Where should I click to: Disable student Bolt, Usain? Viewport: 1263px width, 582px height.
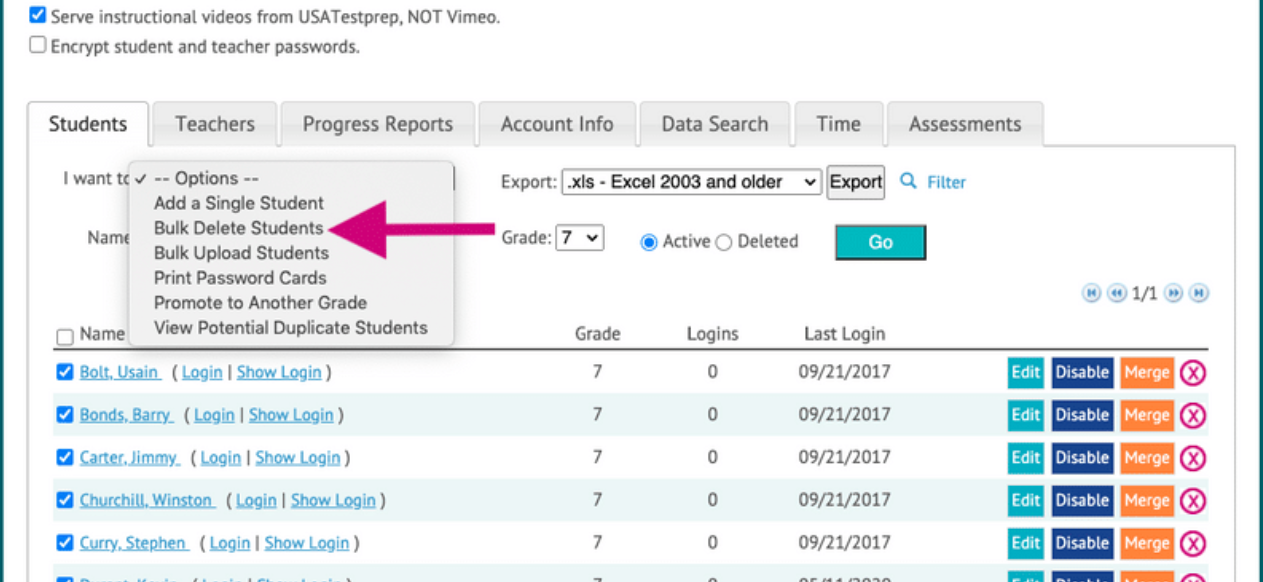point(1082,373)
